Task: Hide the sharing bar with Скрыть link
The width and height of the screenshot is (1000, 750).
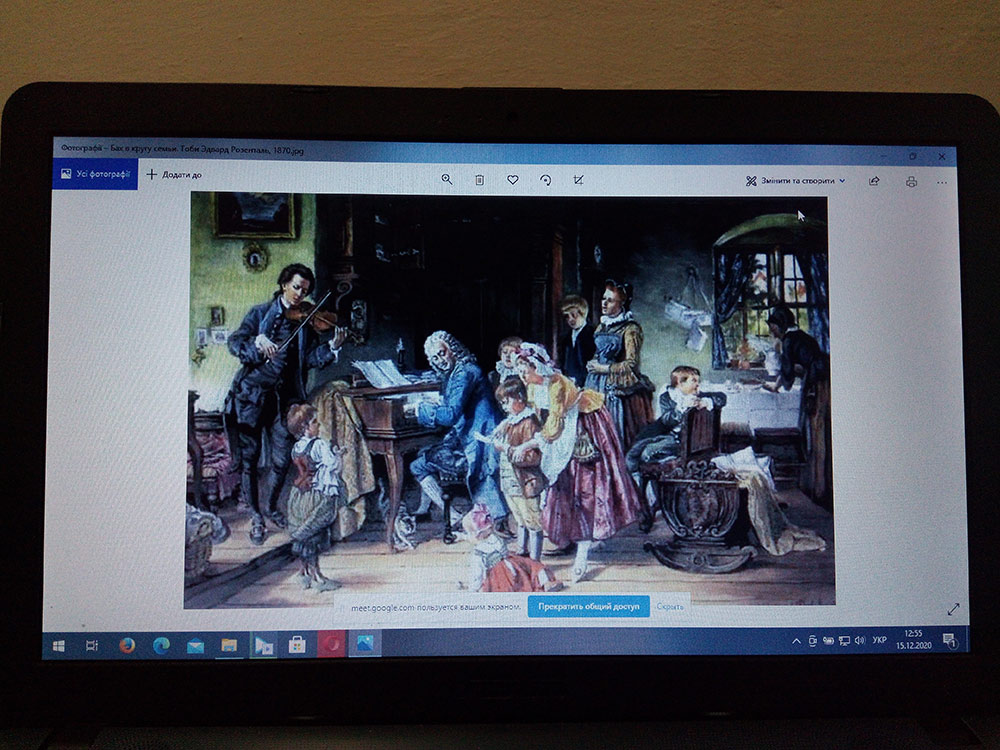Action: (x=670, y=607)
